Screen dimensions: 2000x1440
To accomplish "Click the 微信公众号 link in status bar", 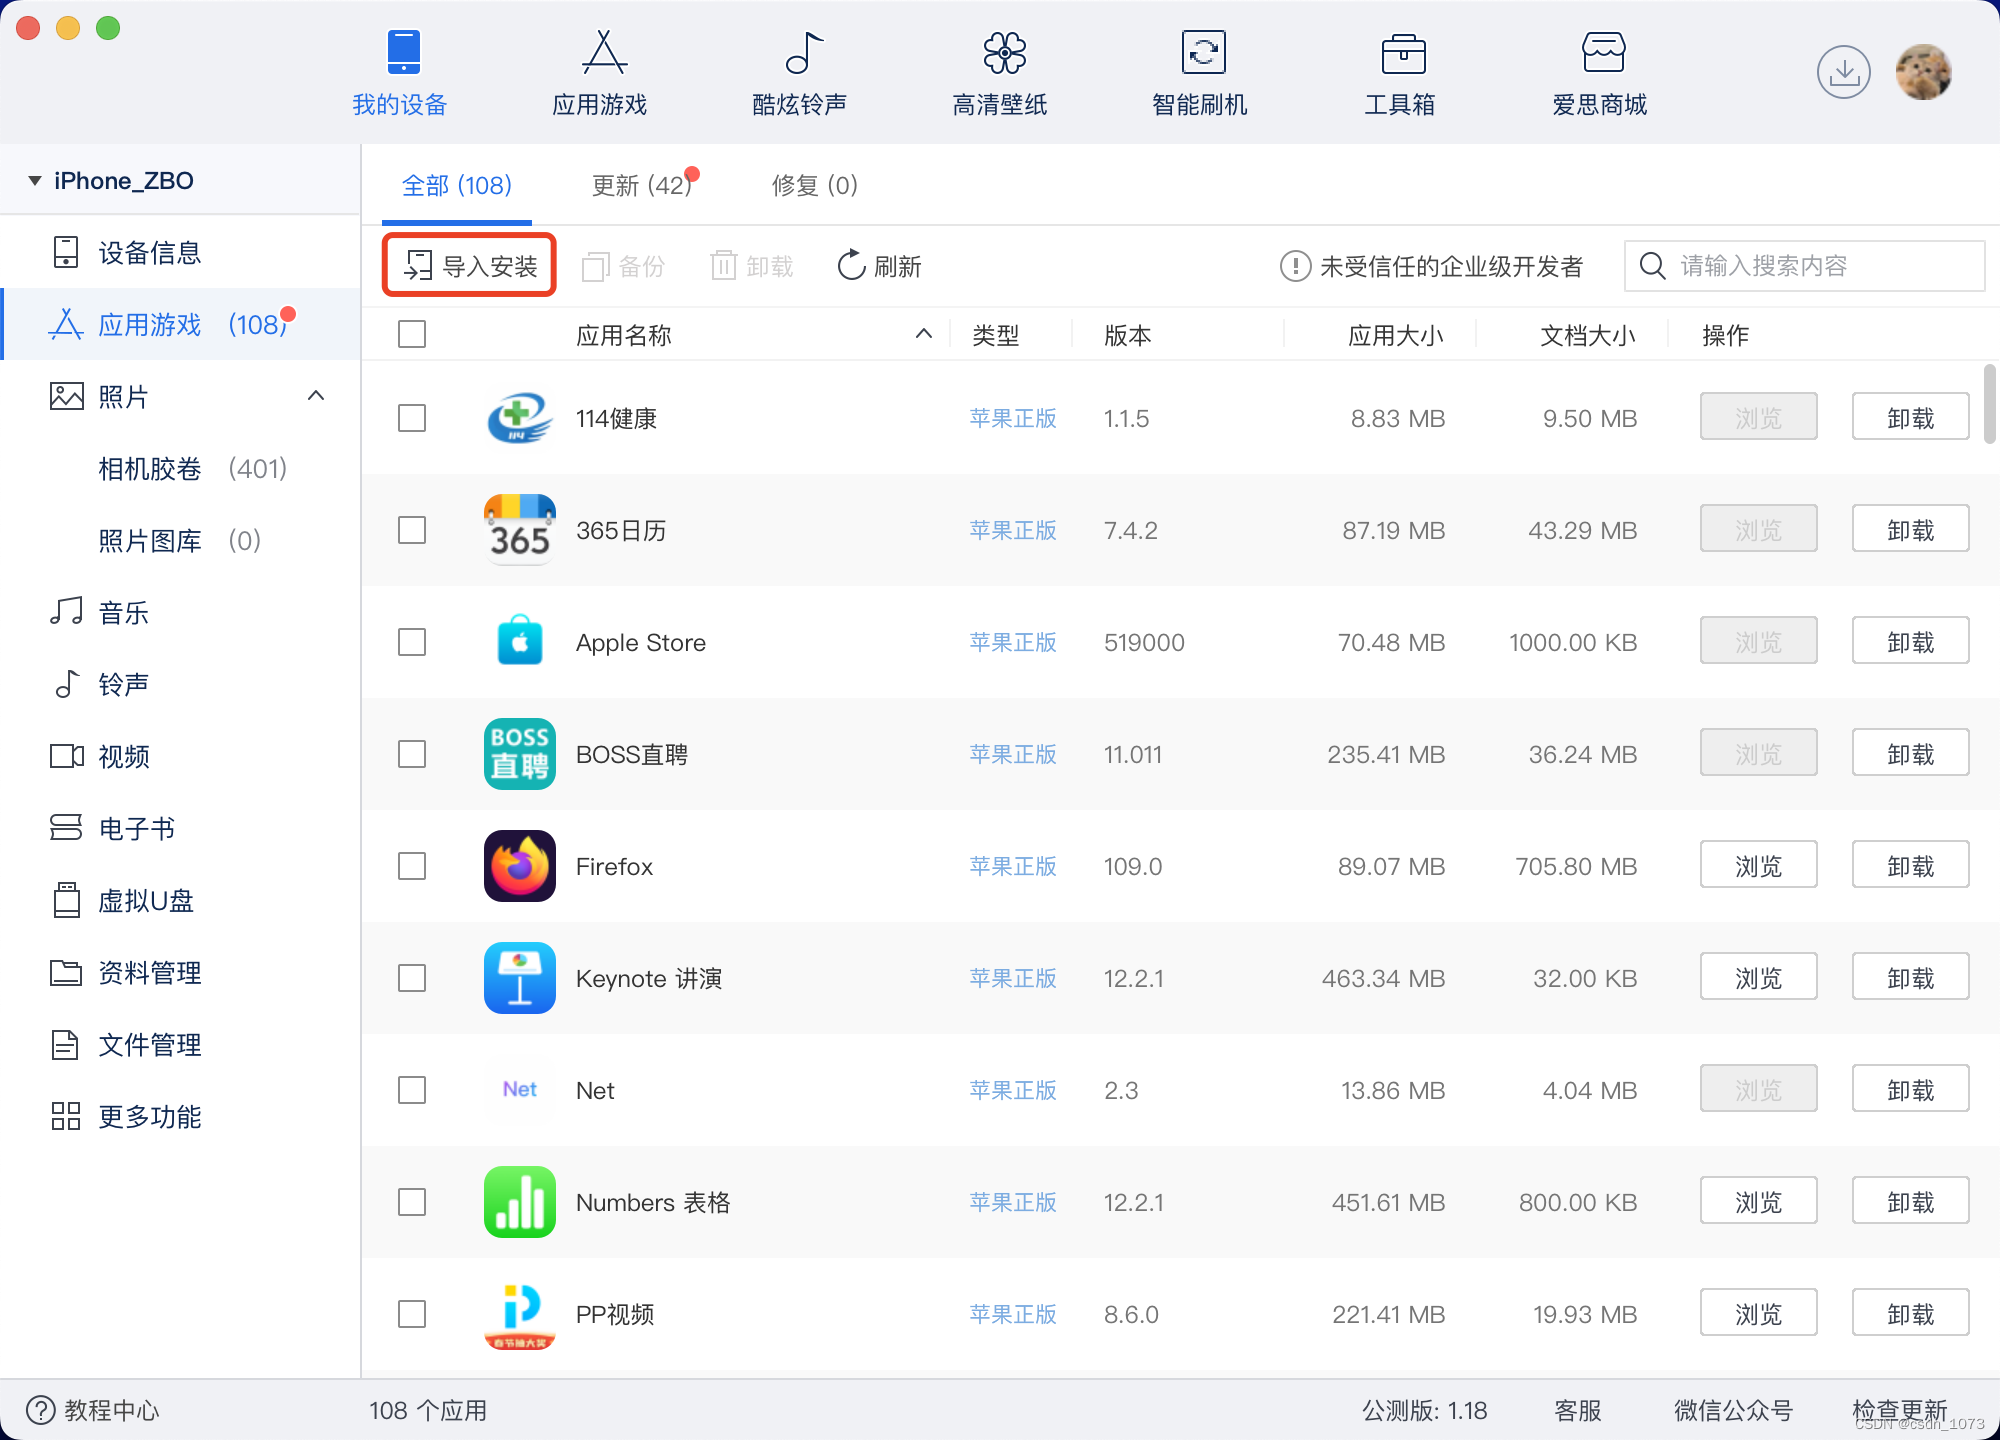I will [x=1734, y=1410].
